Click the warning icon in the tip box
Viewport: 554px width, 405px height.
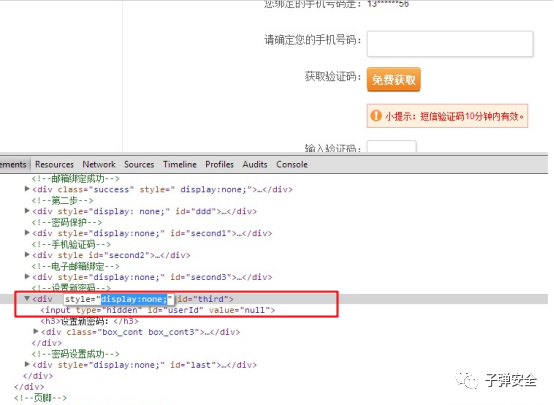pyautogui.click(x=376, y=116)
